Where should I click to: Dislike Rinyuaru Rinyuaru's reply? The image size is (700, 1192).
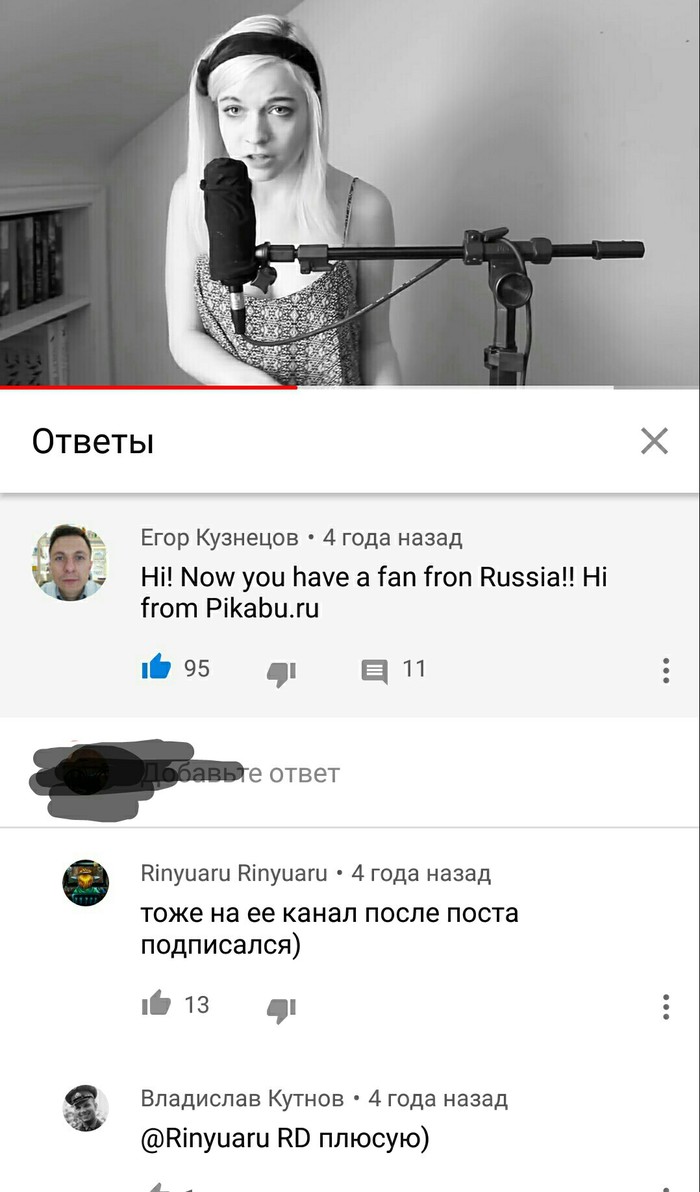281,1008
